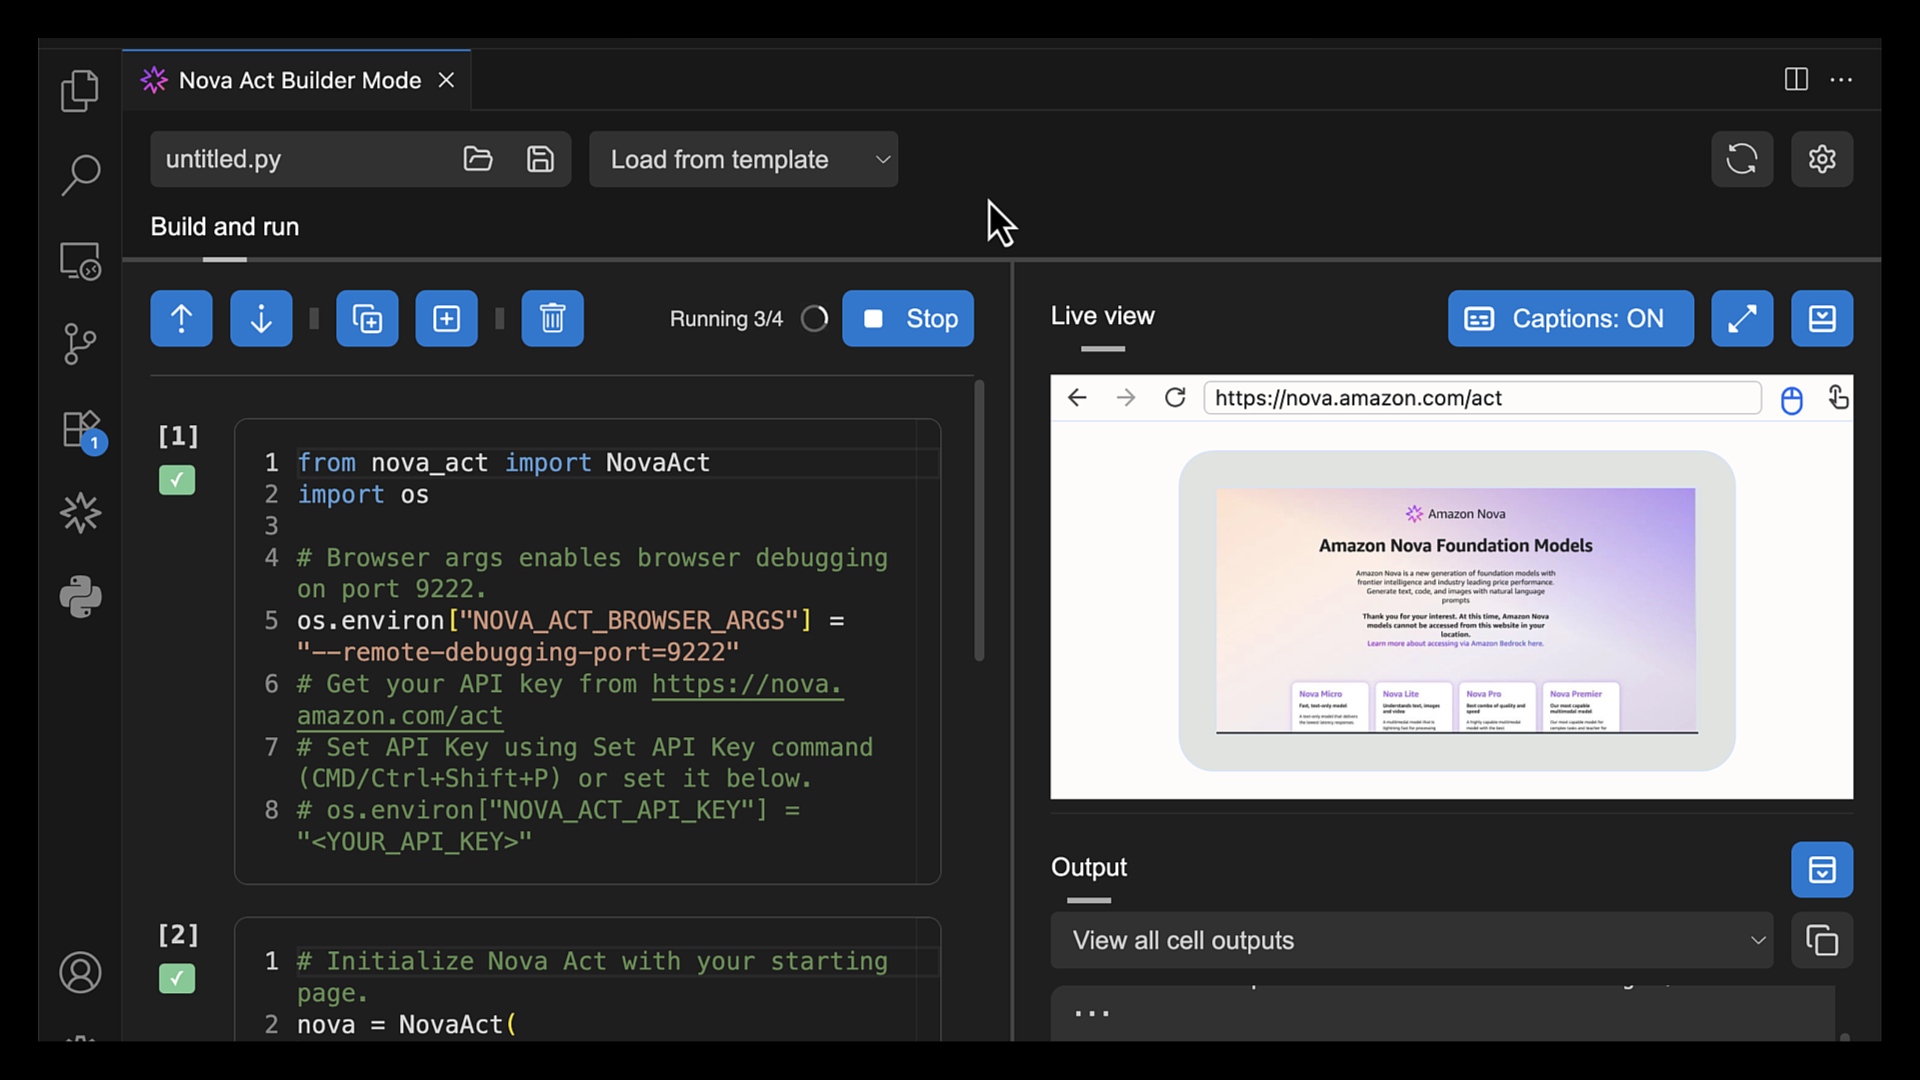Screen dimensions: 1920x1080
Task: Expand View all cell outputs dropdown
Action: pyautogui.click(x=1411, y=941)
